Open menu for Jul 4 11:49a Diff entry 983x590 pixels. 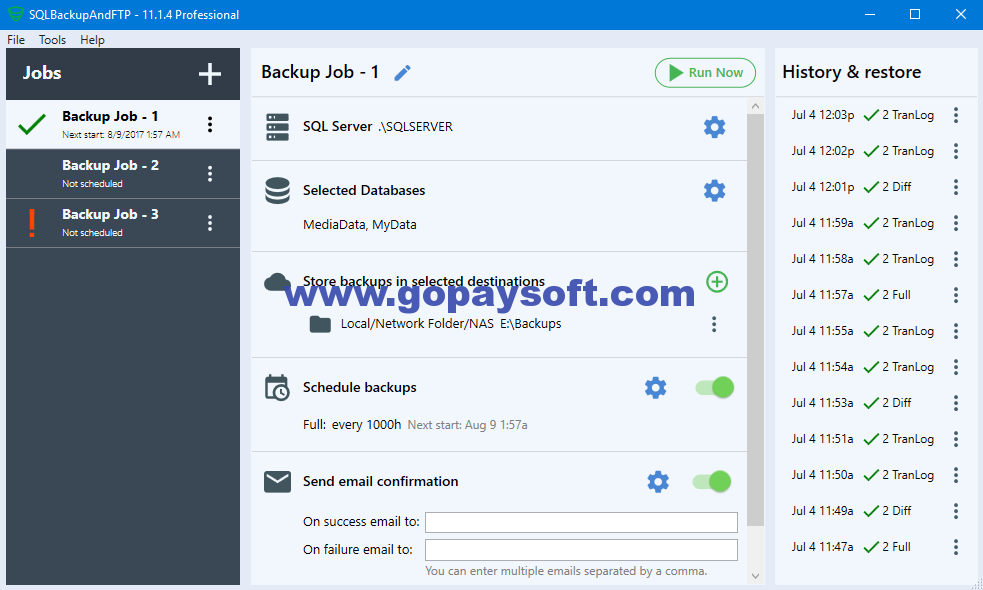(x=955, y=511)
